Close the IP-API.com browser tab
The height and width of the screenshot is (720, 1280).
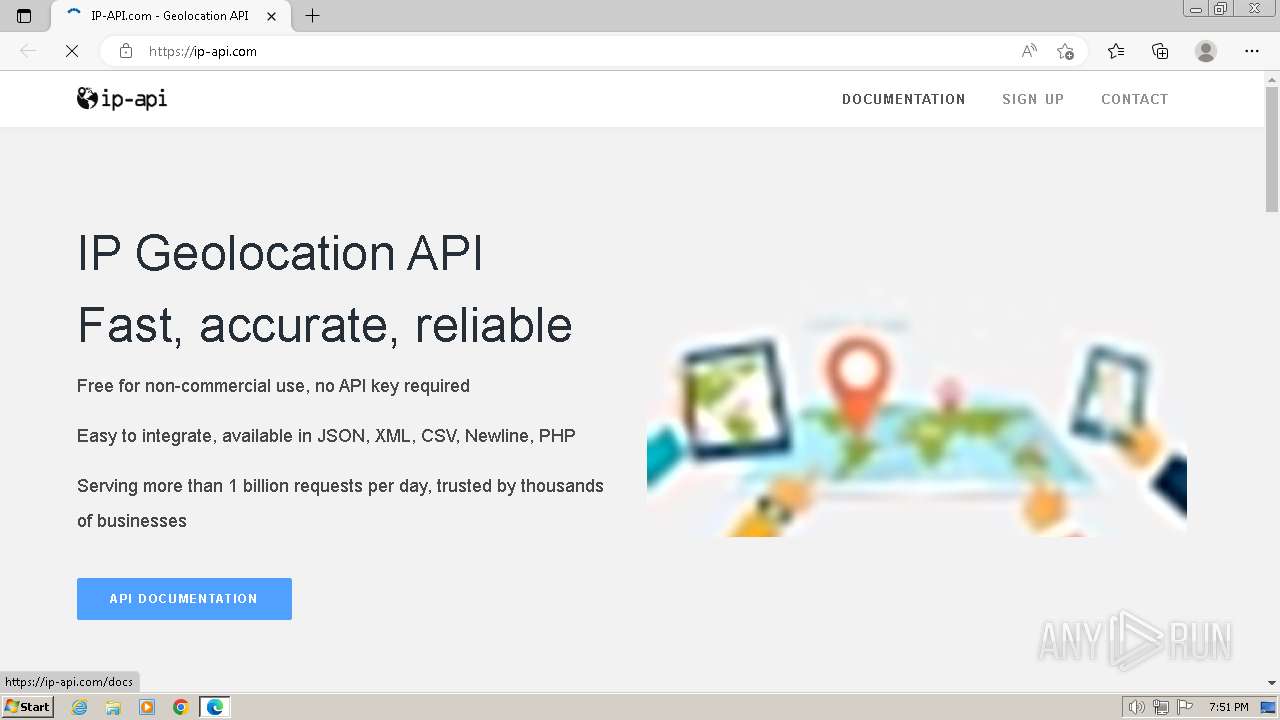271,16
